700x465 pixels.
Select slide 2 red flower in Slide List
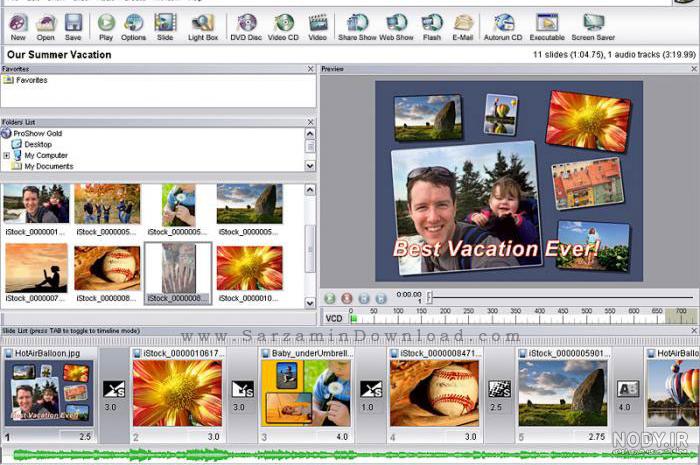coord(177,393)
